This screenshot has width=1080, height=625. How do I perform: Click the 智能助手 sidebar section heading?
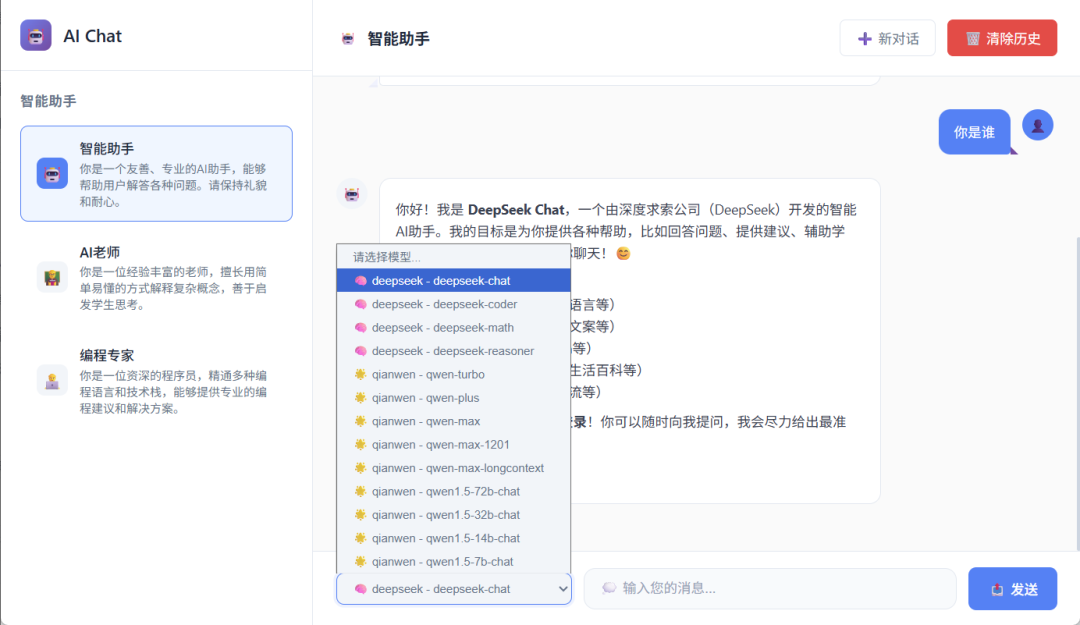pos(48,101)
